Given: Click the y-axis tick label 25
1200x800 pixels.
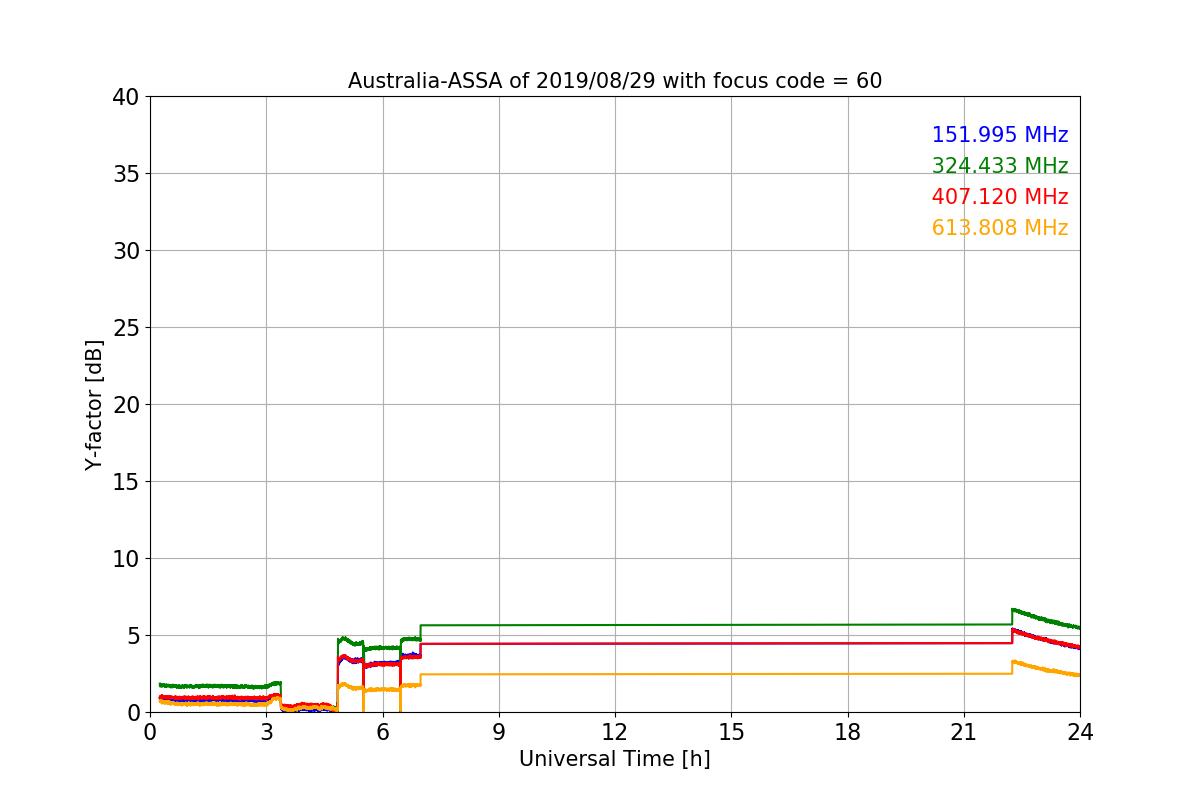Looking at the screenshot, I should click(x=126, y=328).
